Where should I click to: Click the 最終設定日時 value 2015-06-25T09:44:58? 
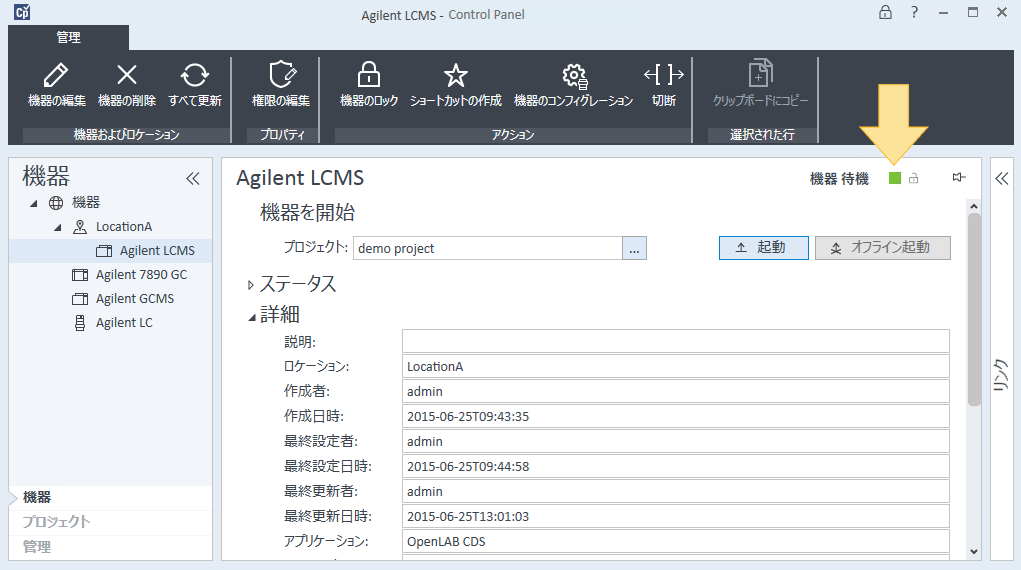click(x=468, y=467)
